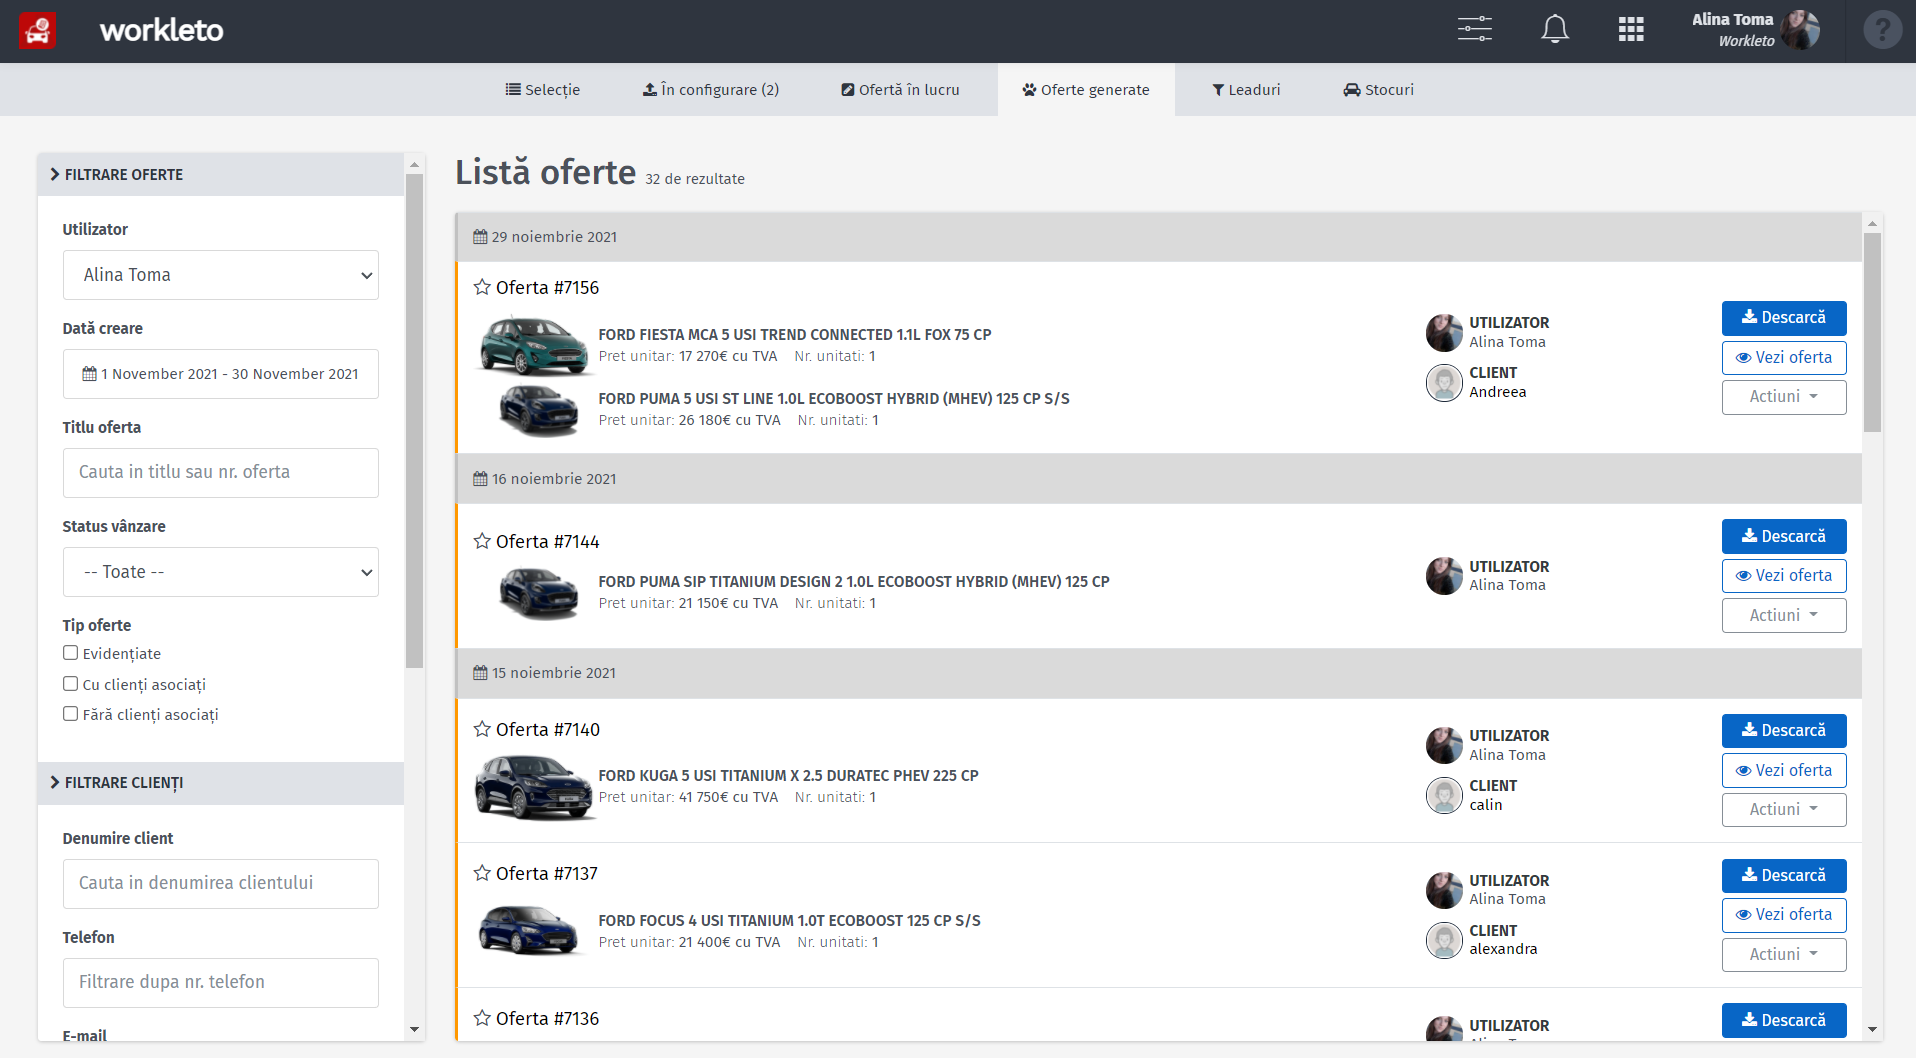Click user avatar in Oferta #7140
This screenshot has height=1058, width=1916.
(1444, 746)
